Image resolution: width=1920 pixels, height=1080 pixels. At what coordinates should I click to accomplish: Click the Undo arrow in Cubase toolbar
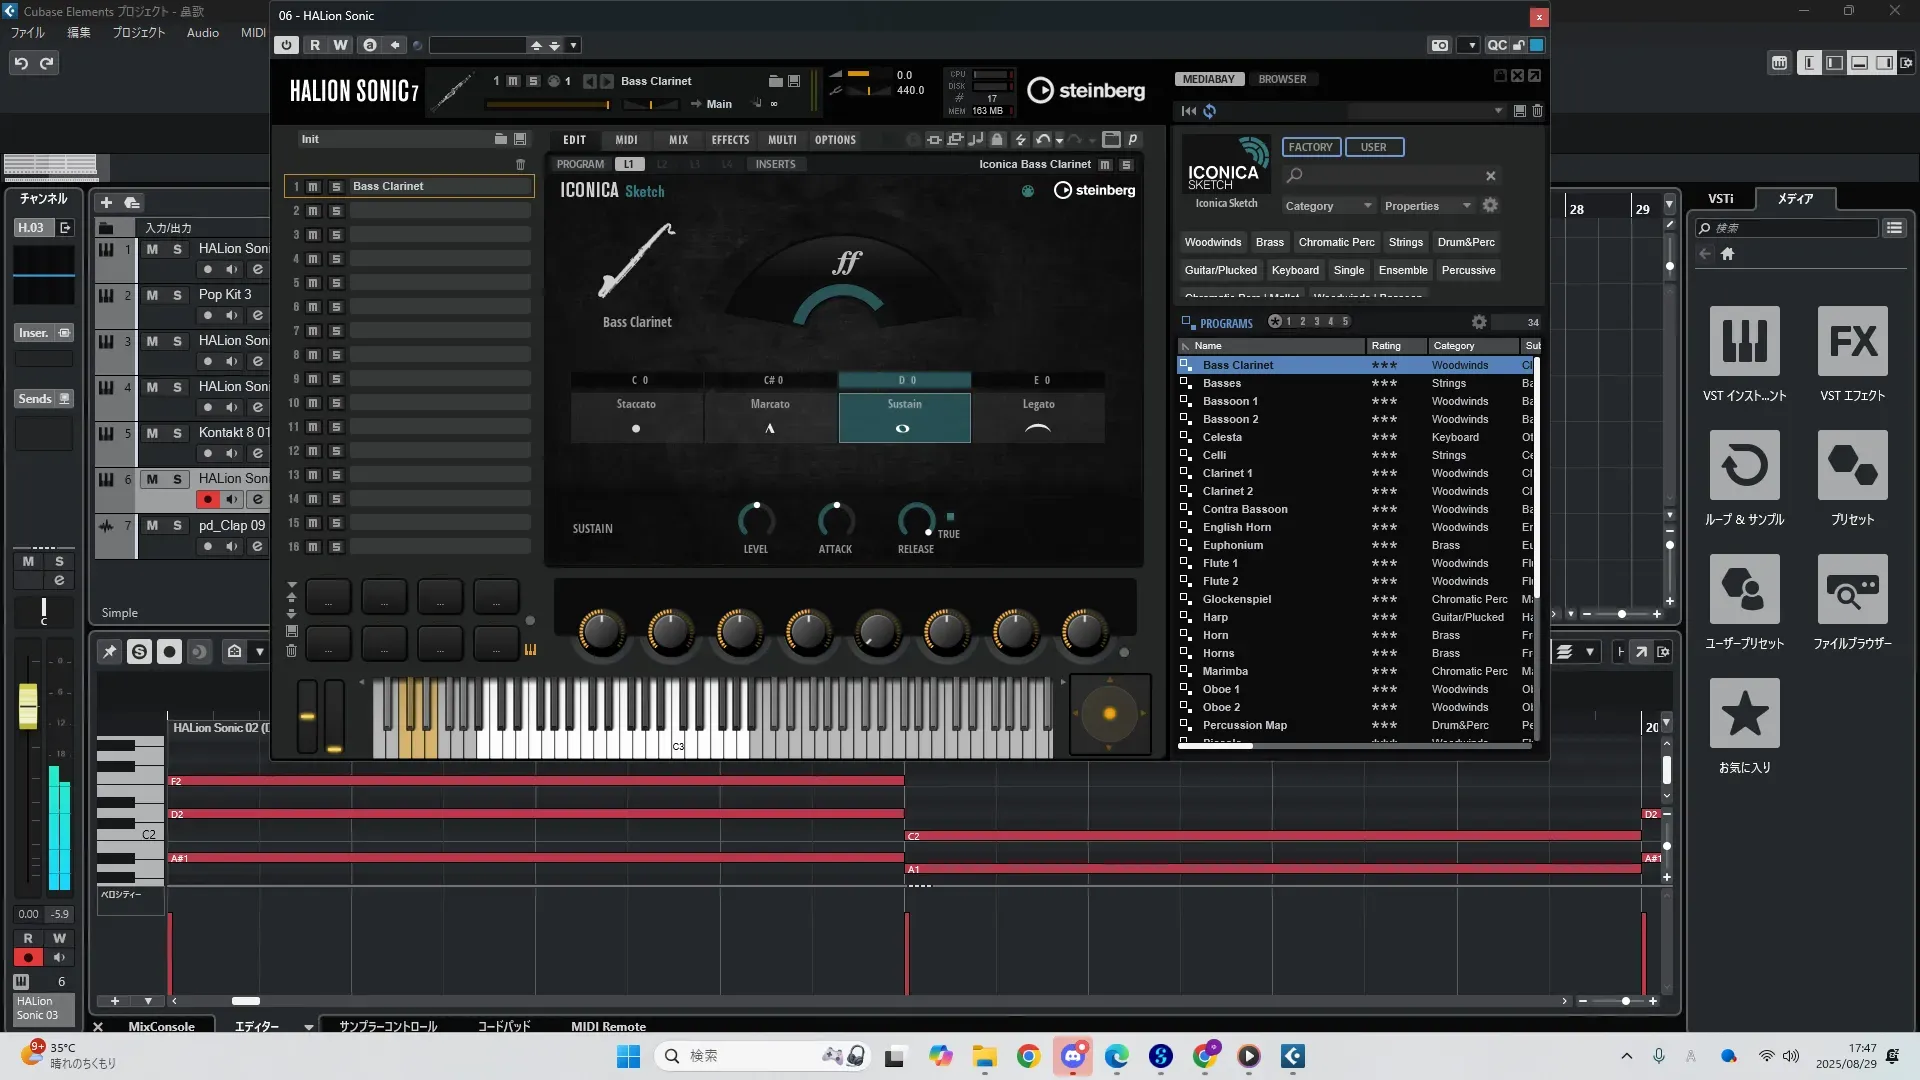click(21, 63)
